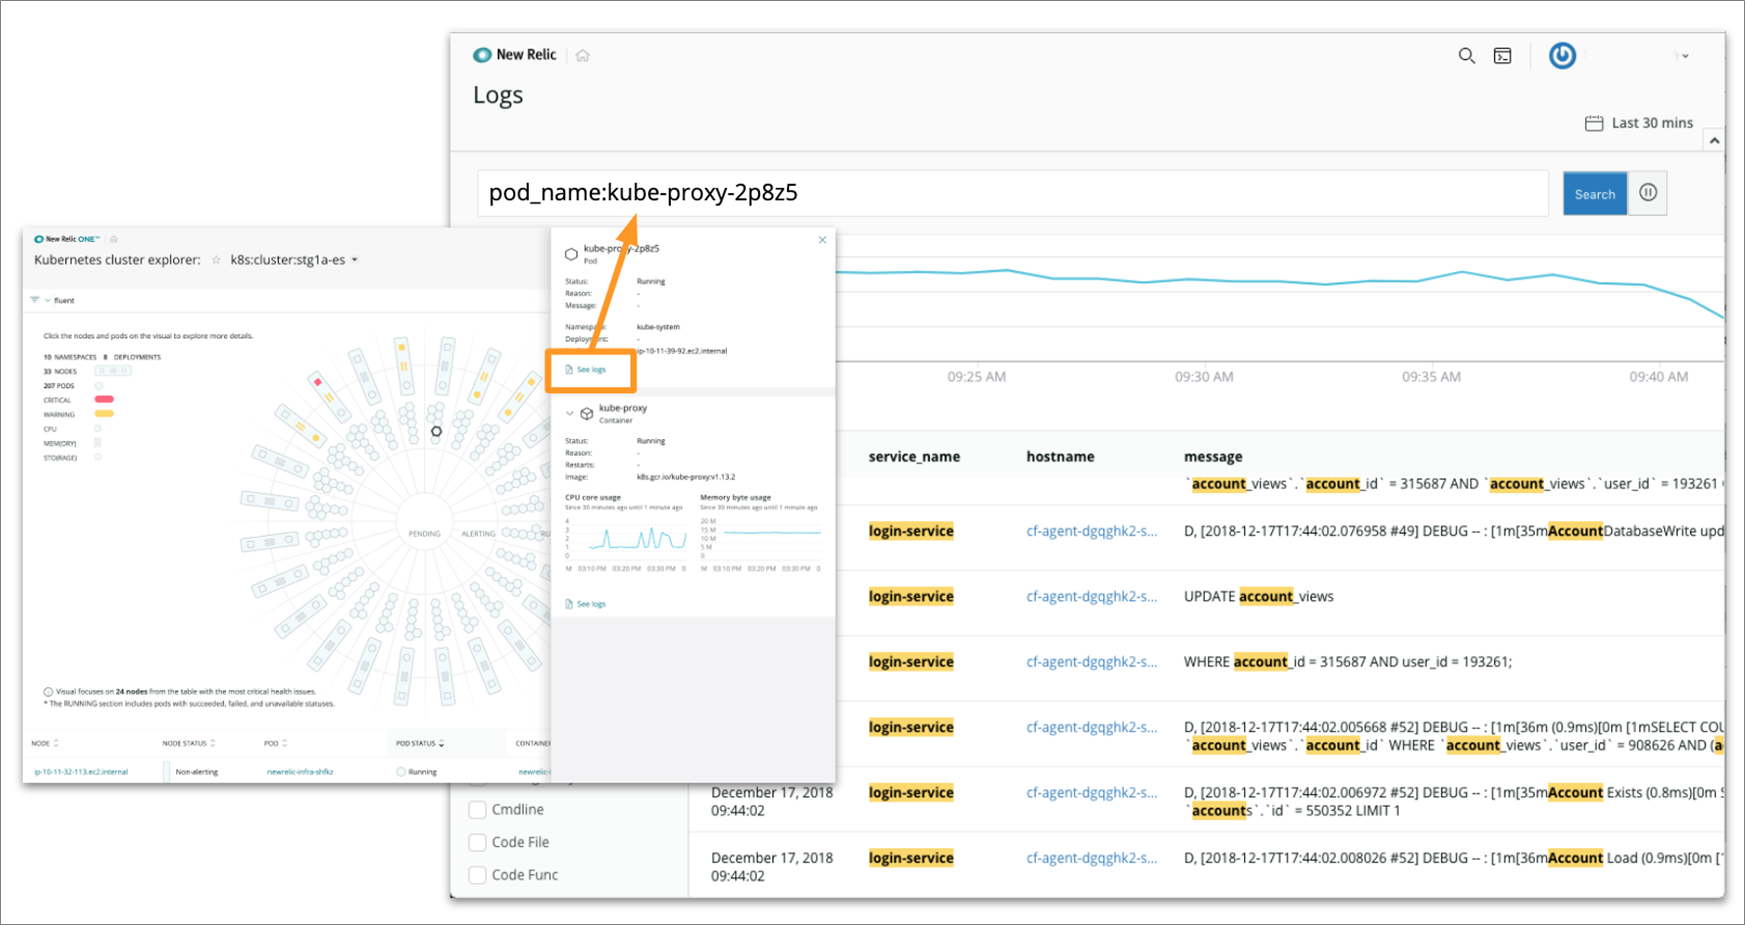Select the hostname column header
The height and width of the screenshot is (925, 1745).
(1060, 457)
